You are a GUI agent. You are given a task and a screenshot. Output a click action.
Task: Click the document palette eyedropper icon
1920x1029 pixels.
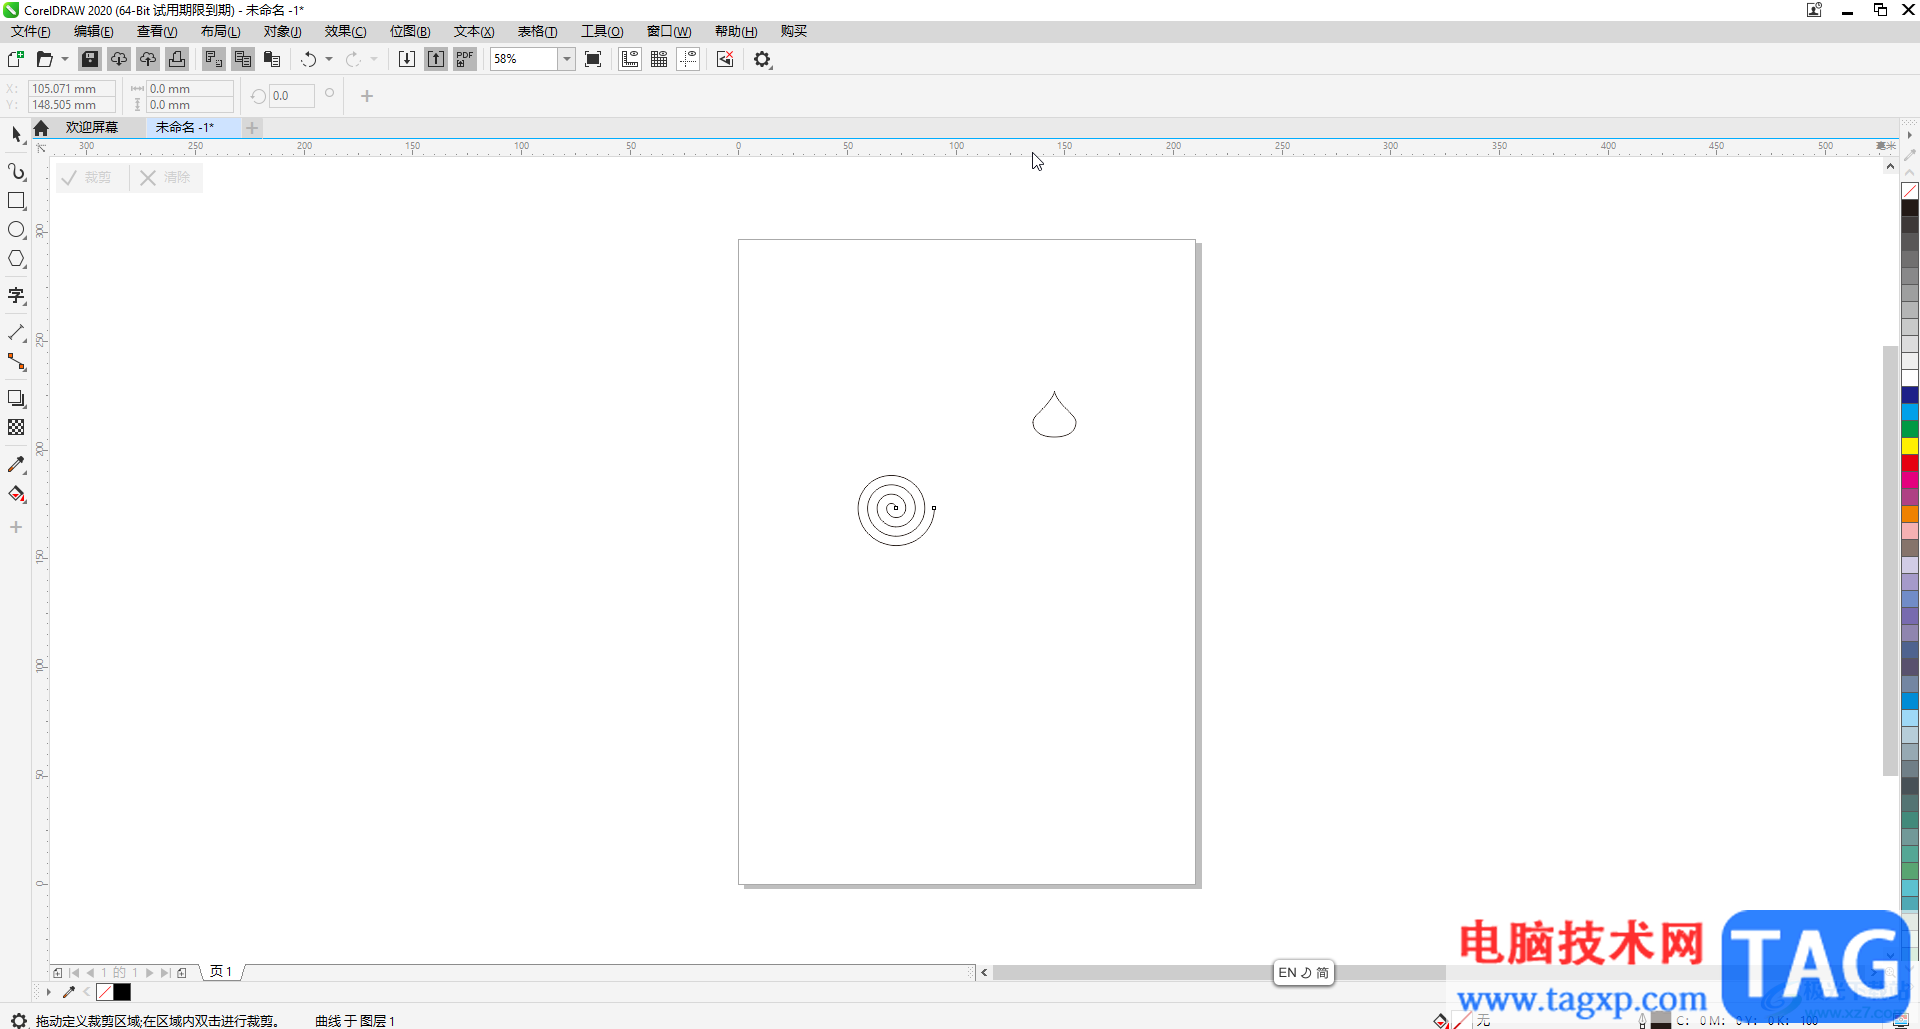69,992
